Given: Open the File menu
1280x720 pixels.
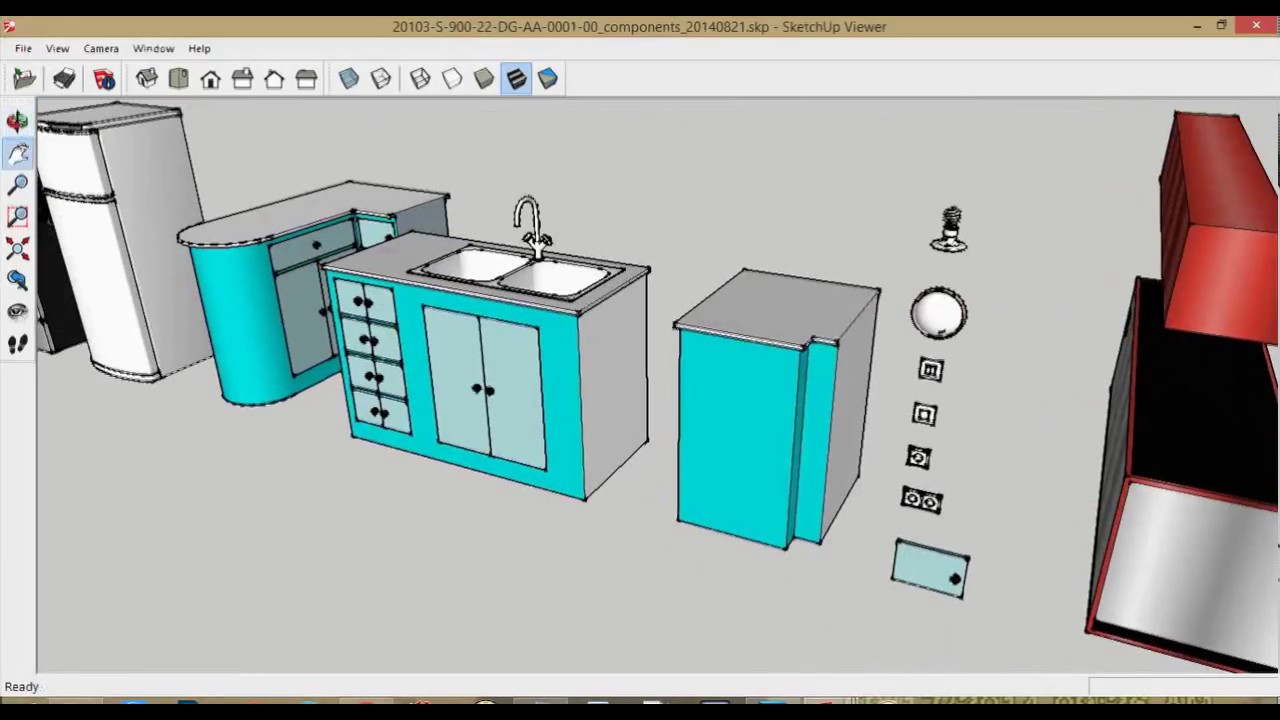Looking at the screenshot, I should coord(23,48).
